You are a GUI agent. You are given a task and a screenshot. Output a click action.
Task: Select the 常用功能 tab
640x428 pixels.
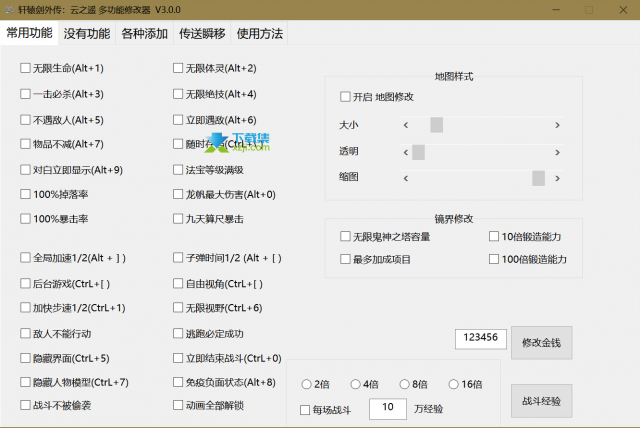29,33
